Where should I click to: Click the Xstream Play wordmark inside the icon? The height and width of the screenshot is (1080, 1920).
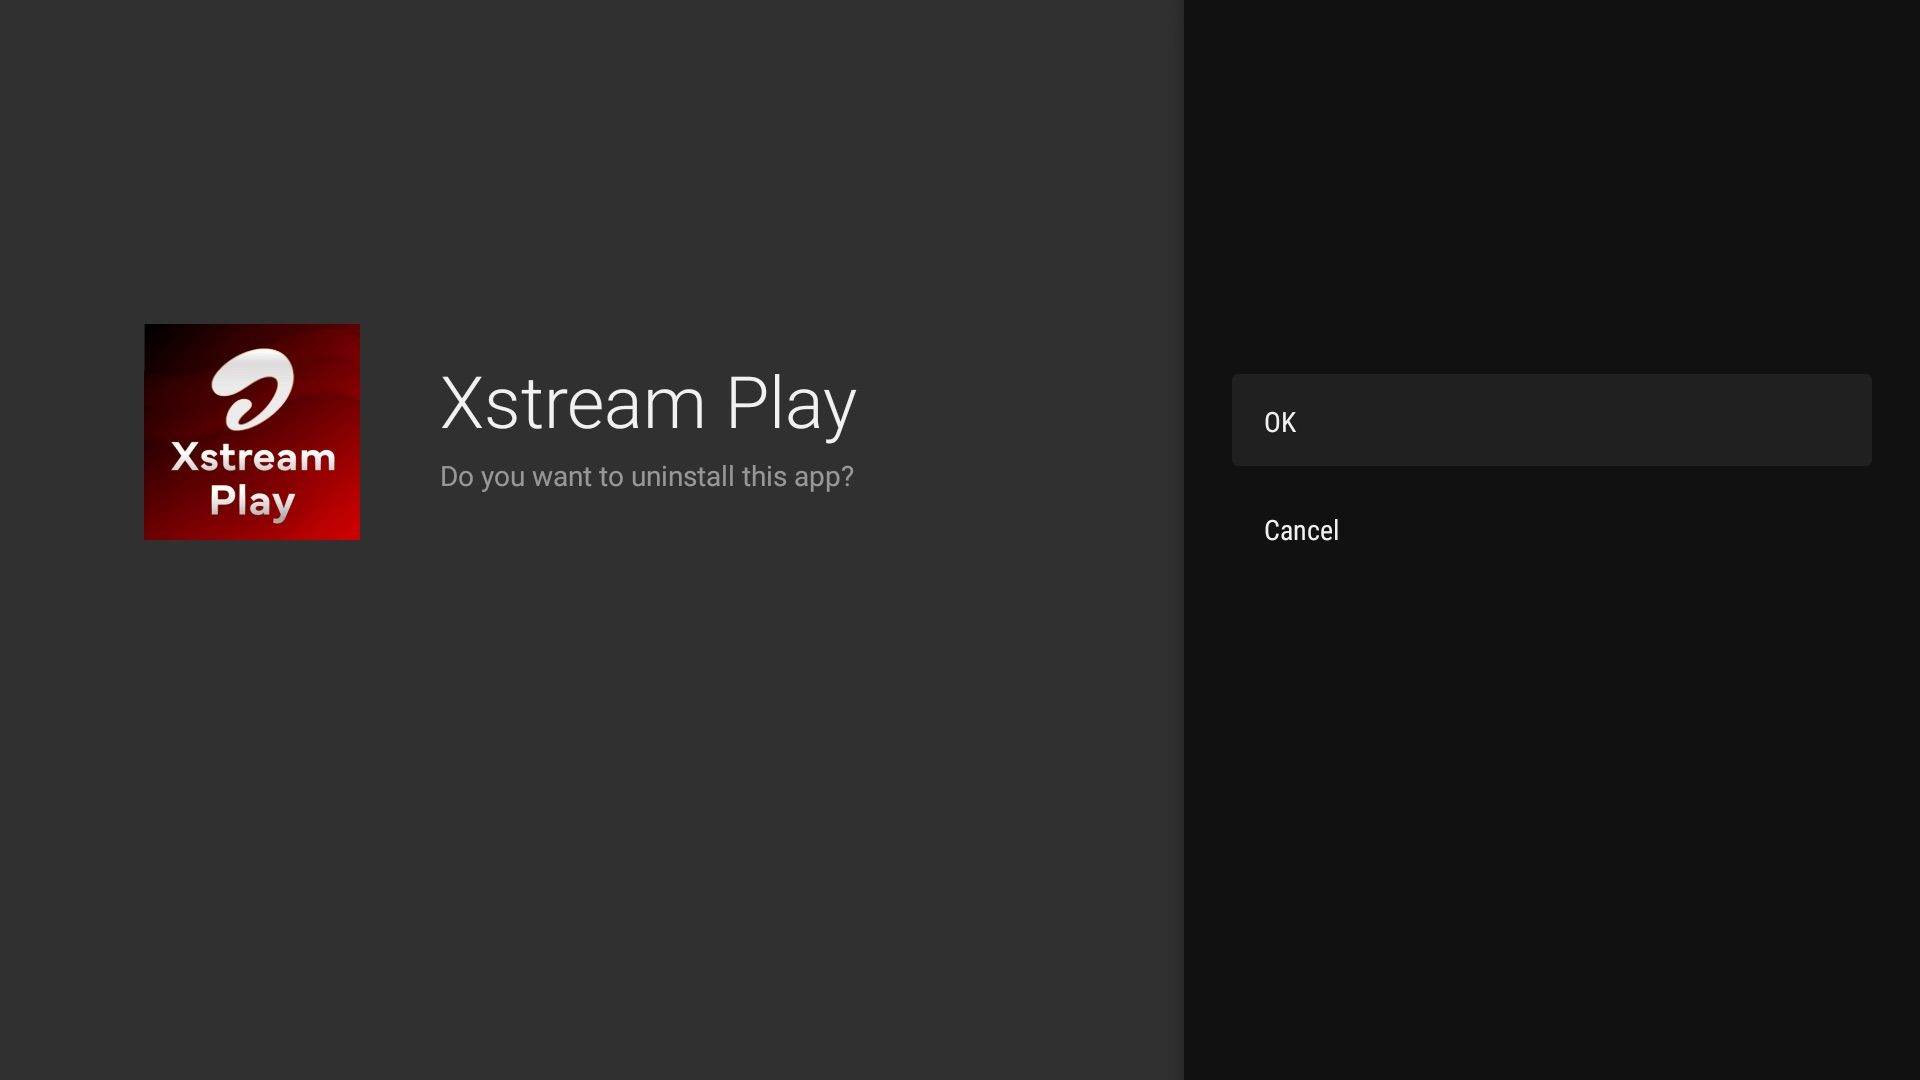(251, 477)
